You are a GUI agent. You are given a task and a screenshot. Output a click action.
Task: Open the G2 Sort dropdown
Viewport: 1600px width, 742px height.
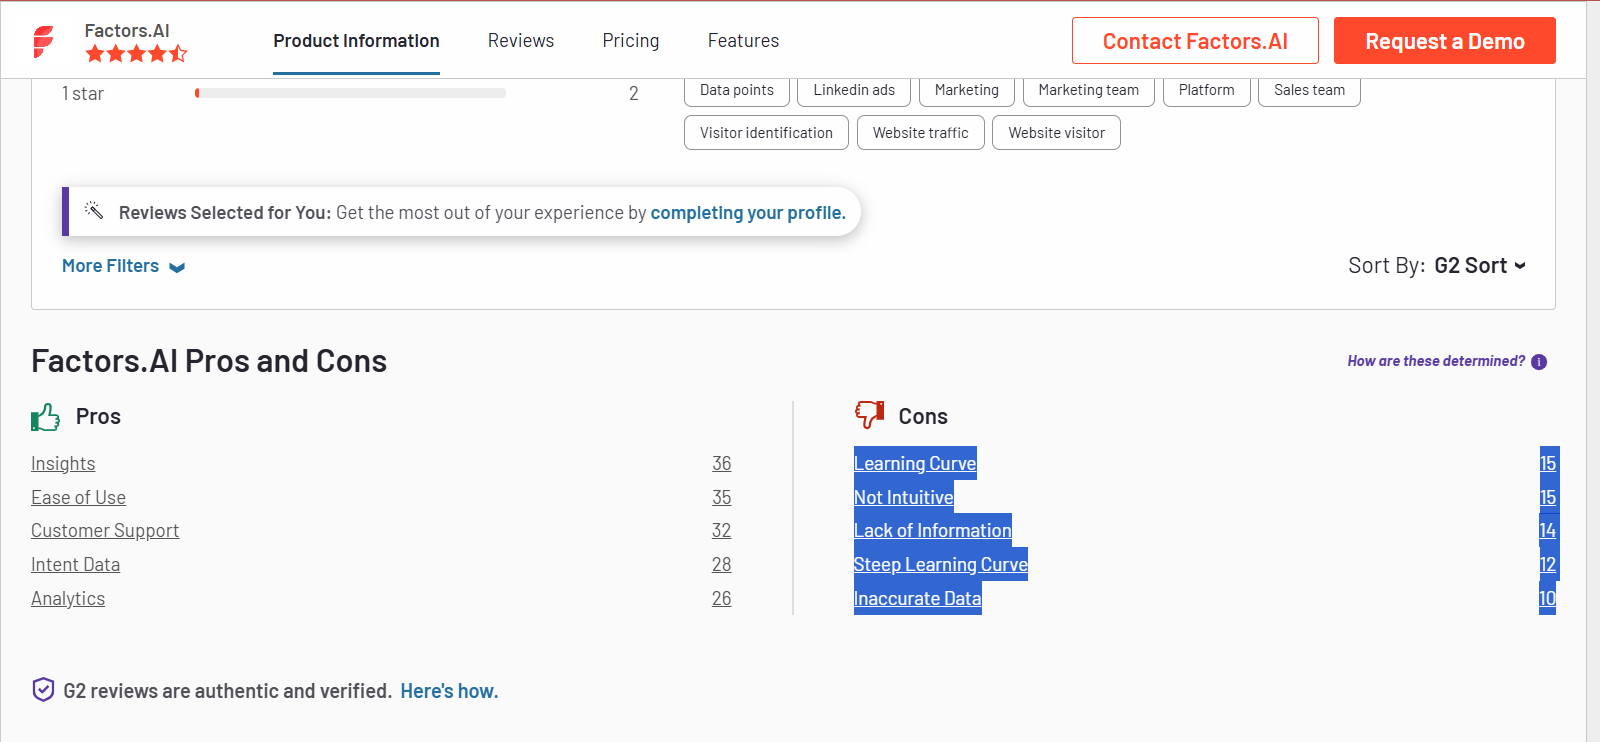pyautogui.click(x=1480, y=266)
